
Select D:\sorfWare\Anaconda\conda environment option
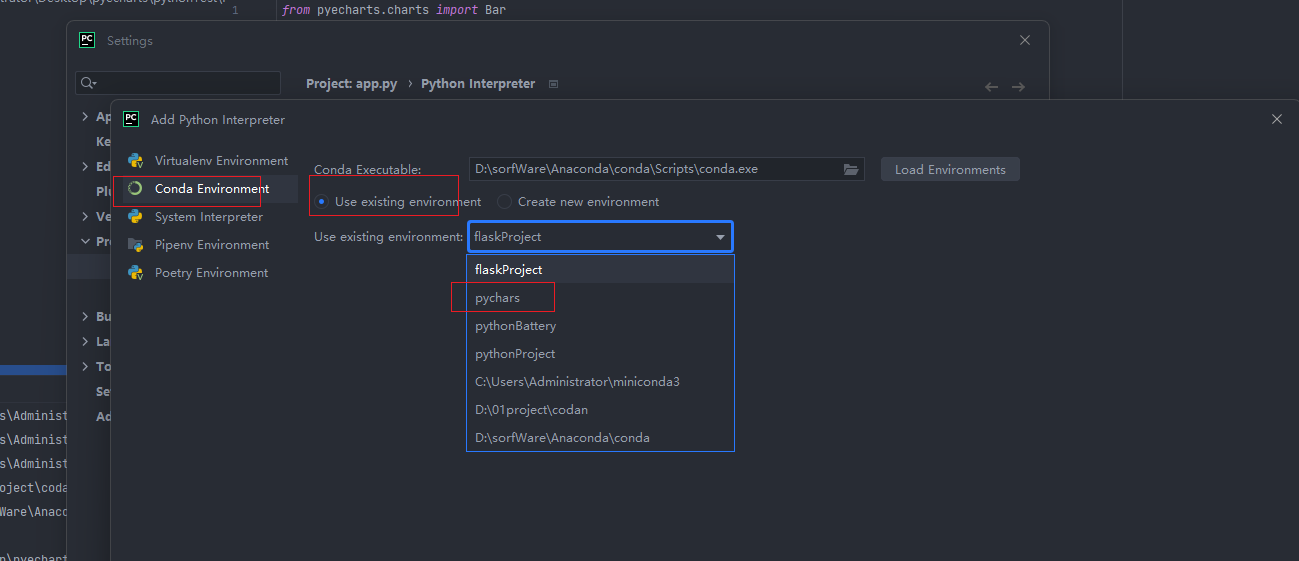600,437
